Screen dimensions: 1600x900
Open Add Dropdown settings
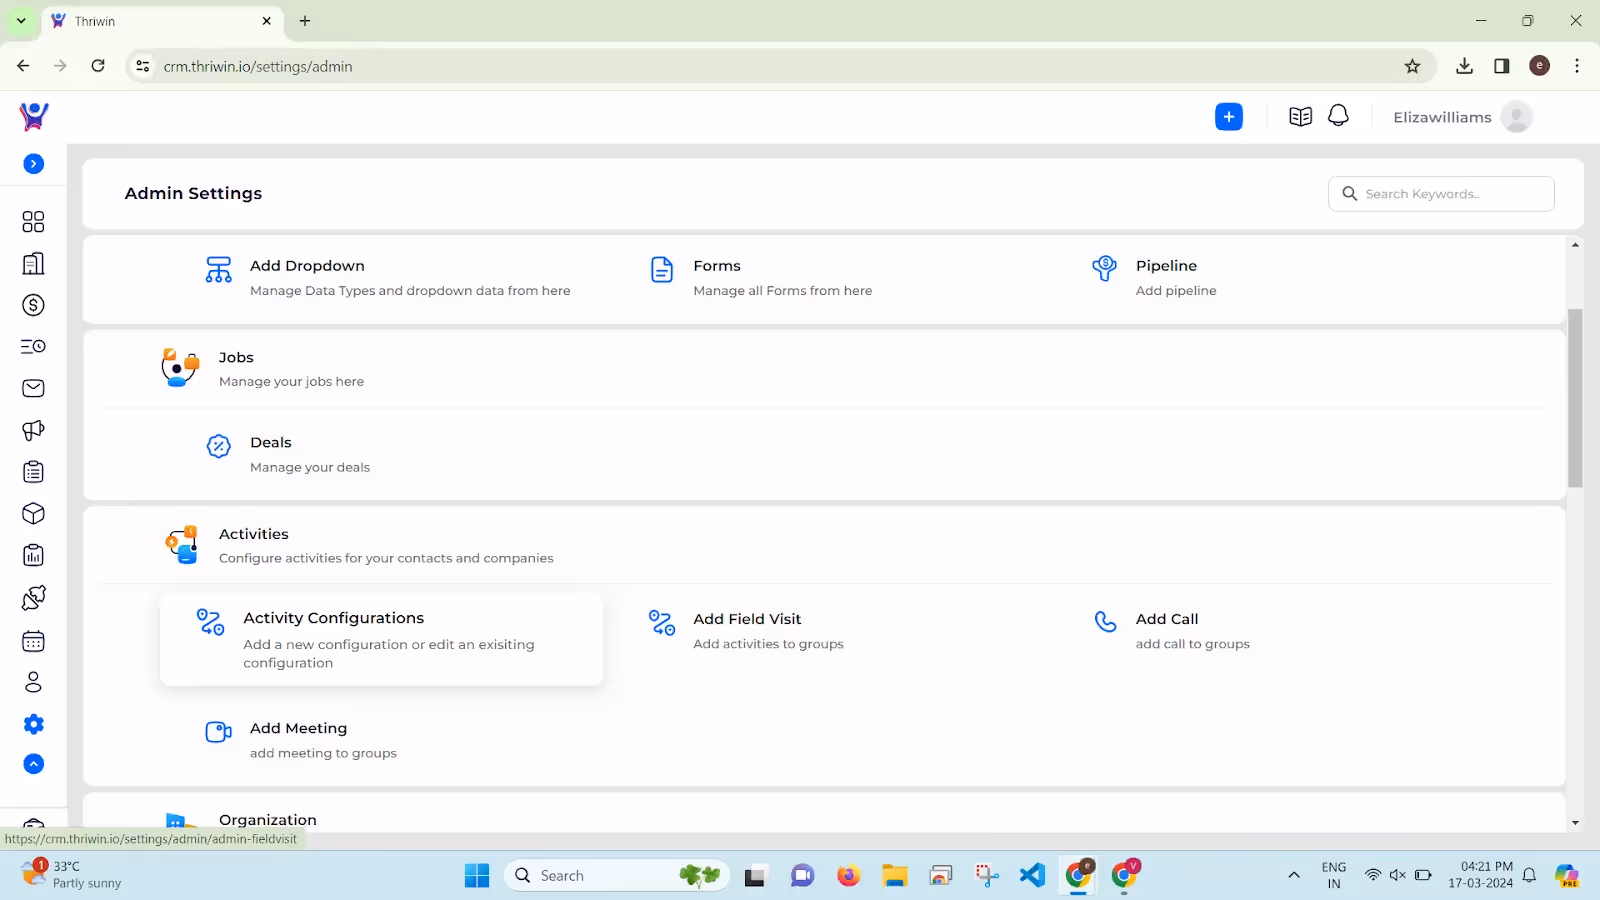coord(307,266)
